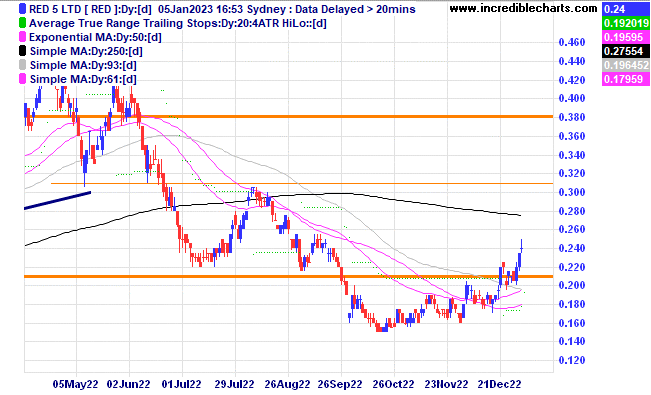Viewport: 651px width, 395px height.
Task: Click the 0.260 price axis label
Action: [x=572, y=230]
